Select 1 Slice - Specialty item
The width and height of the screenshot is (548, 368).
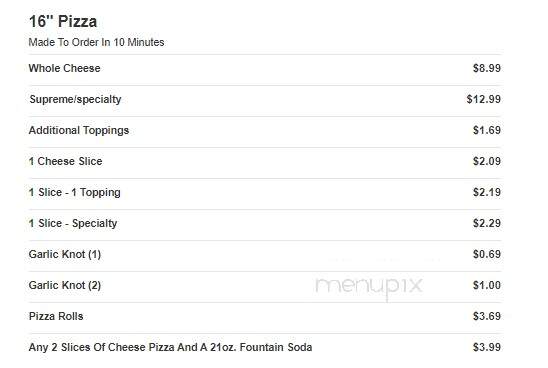pyautogui.click(x=73, y=223)
